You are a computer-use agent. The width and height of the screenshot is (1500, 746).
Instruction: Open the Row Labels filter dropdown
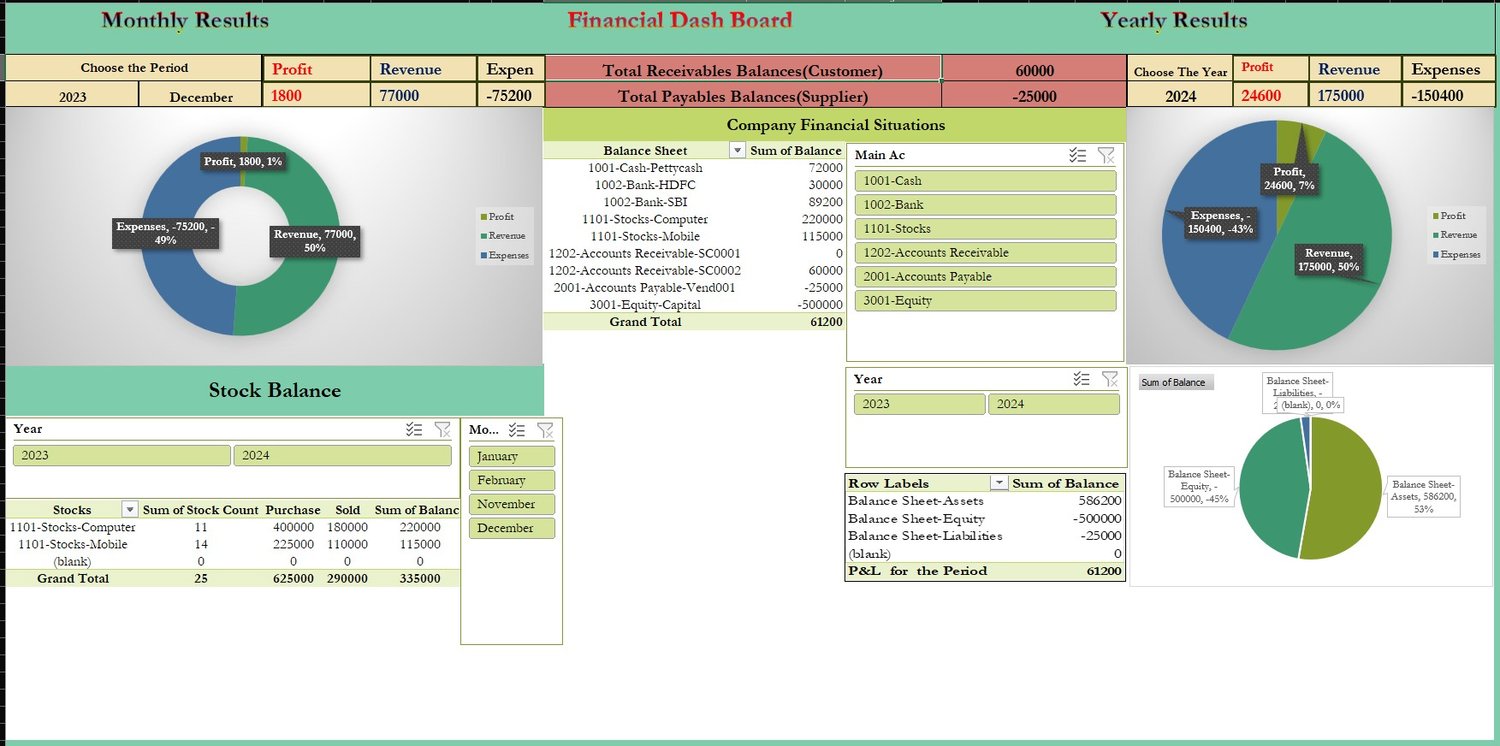pyautogui.click(x=999, y=483)
